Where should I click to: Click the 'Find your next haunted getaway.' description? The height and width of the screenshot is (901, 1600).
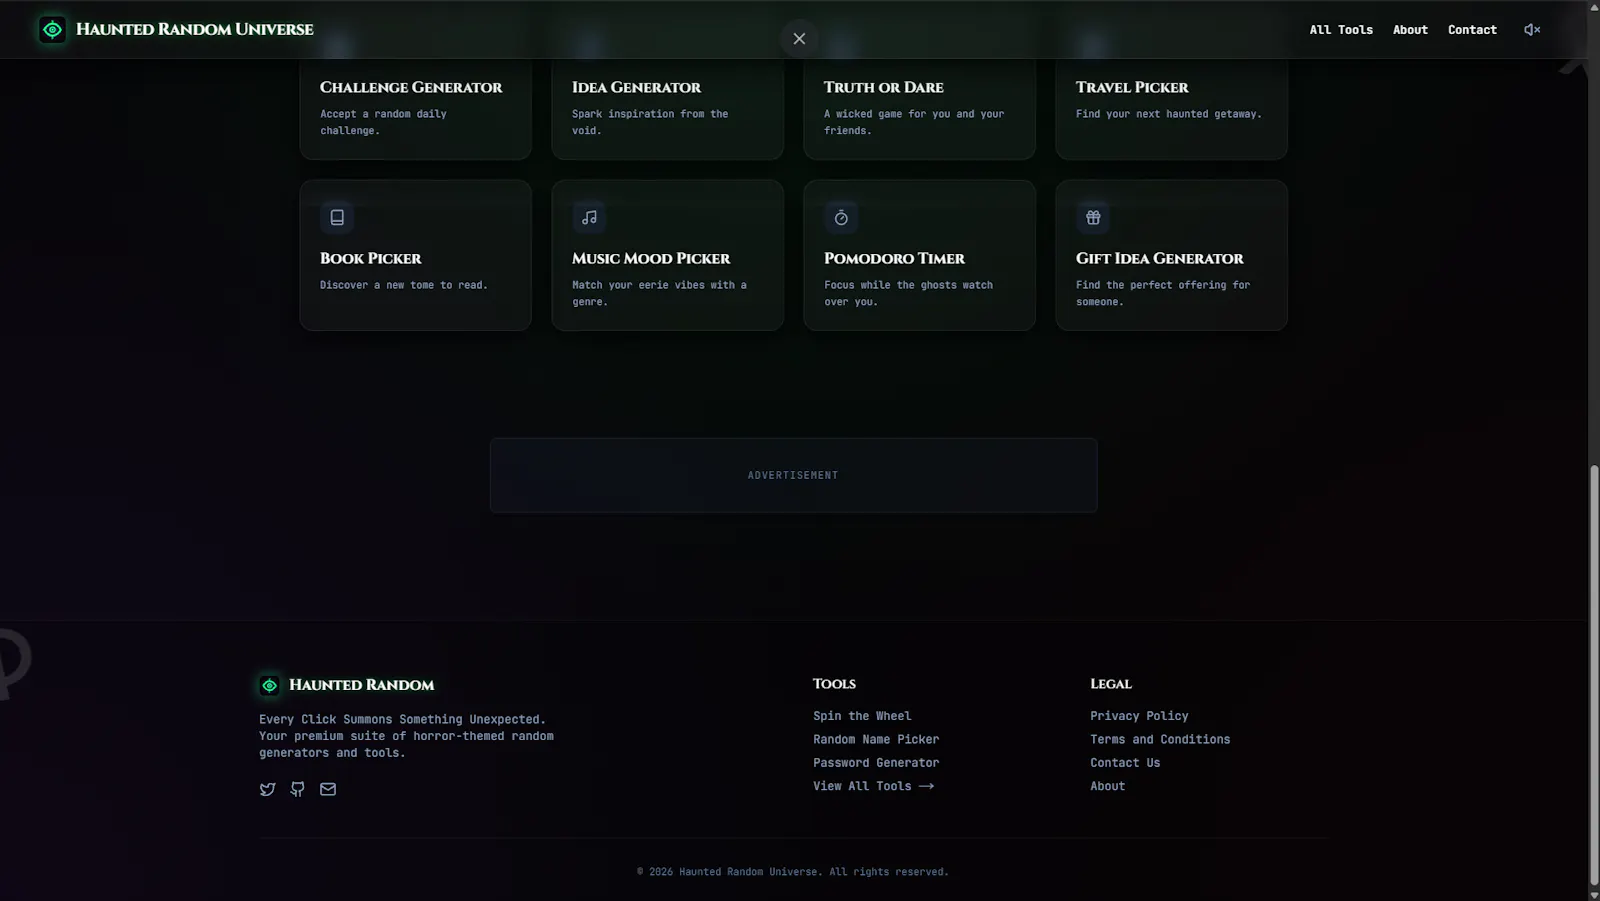(1168, 114)
